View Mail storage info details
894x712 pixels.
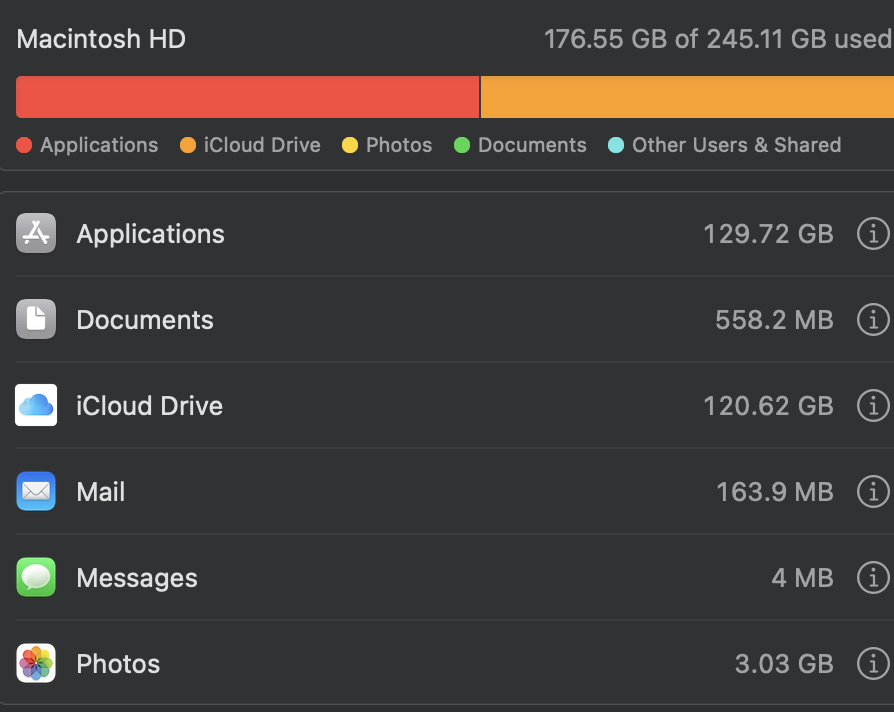click(873, 492)
